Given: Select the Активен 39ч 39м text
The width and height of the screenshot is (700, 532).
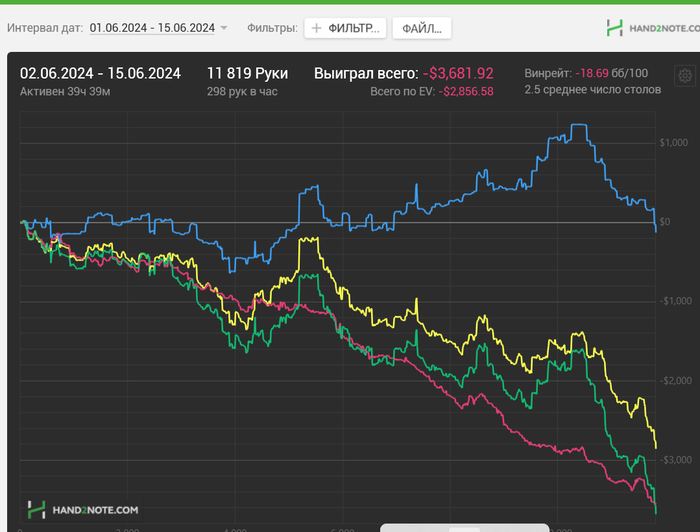Looking at the screenshot, I should pyautogui.click(x=65, y=91).
